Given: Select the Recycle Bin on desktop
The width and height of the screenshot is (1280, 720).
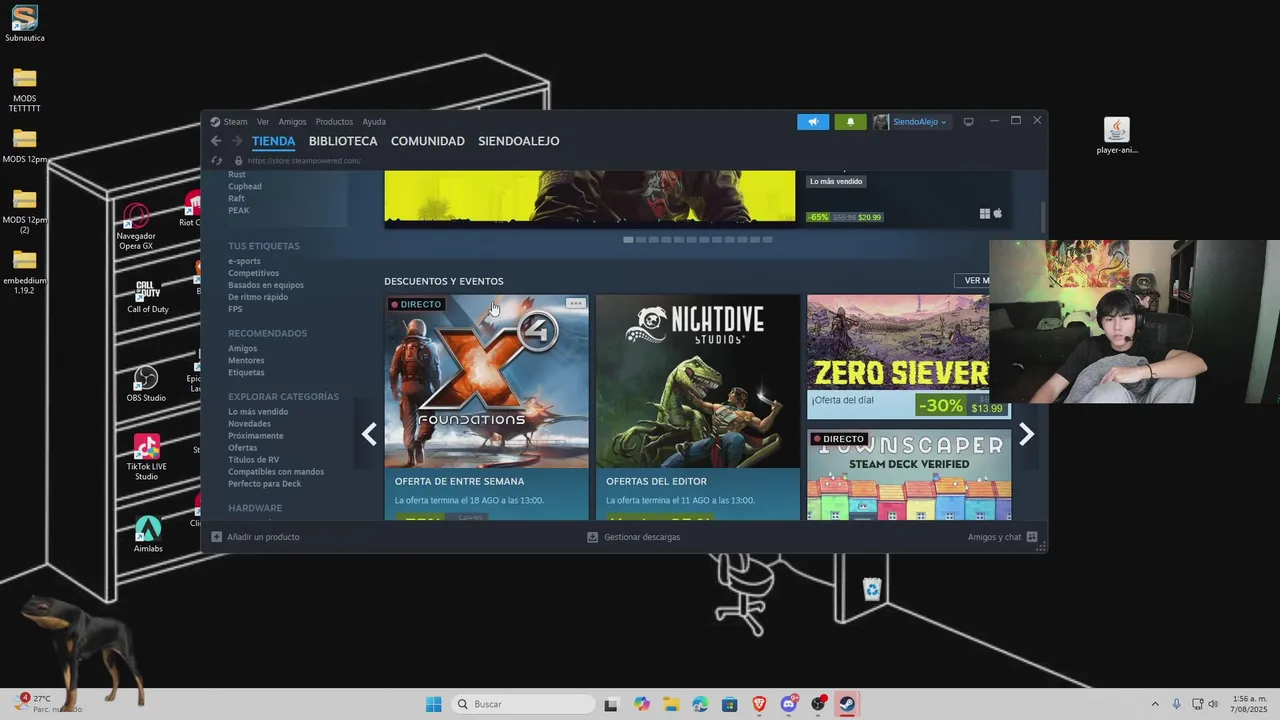Looking at the screenshot, I should click(x=872, y=588).
